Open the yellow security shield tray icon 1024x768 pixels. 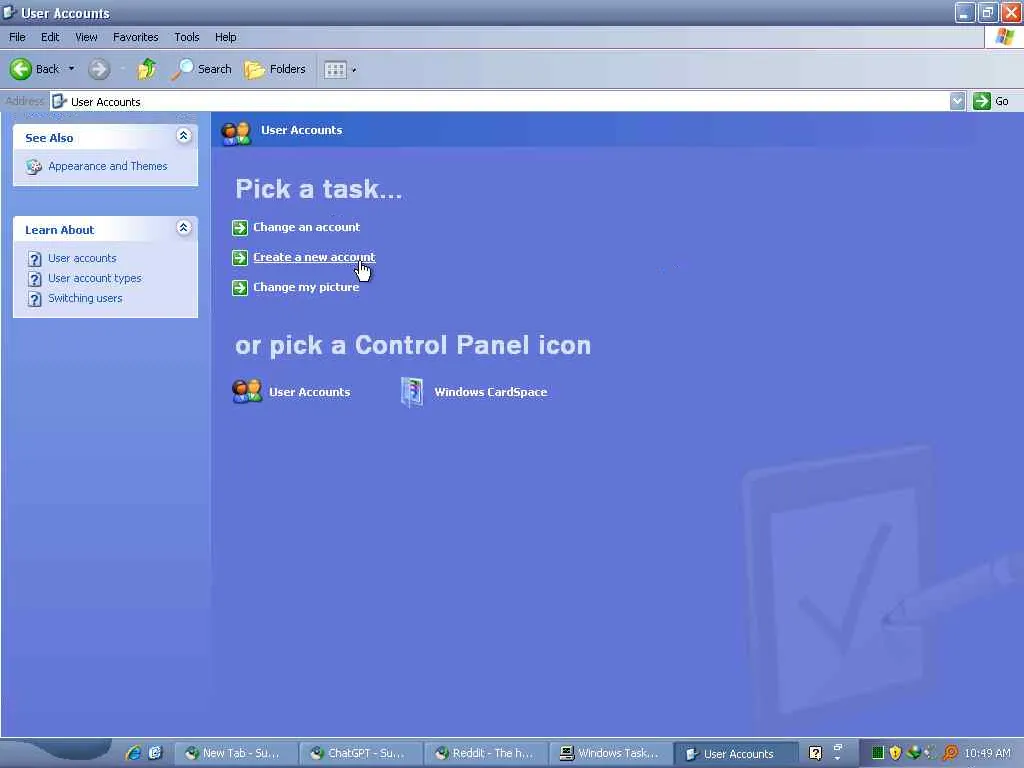point(895,753)
